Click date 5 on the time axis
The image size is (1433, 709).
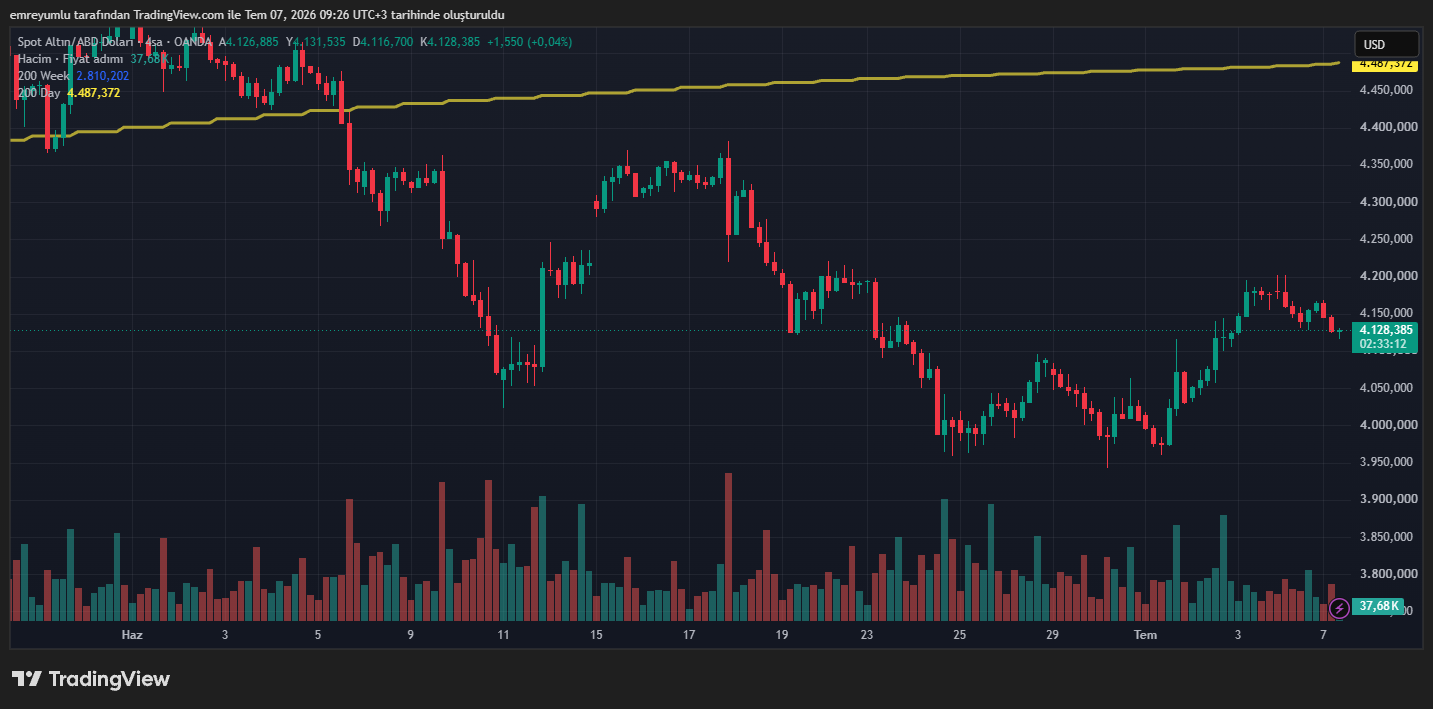pos(318,635)
